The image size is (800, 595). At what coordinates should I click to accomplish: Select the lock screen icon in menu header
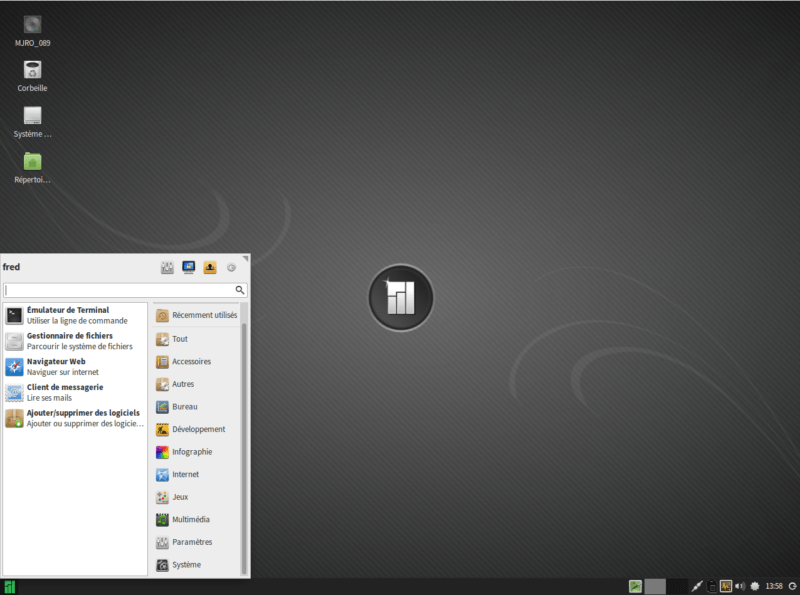(x=187, y=267)
